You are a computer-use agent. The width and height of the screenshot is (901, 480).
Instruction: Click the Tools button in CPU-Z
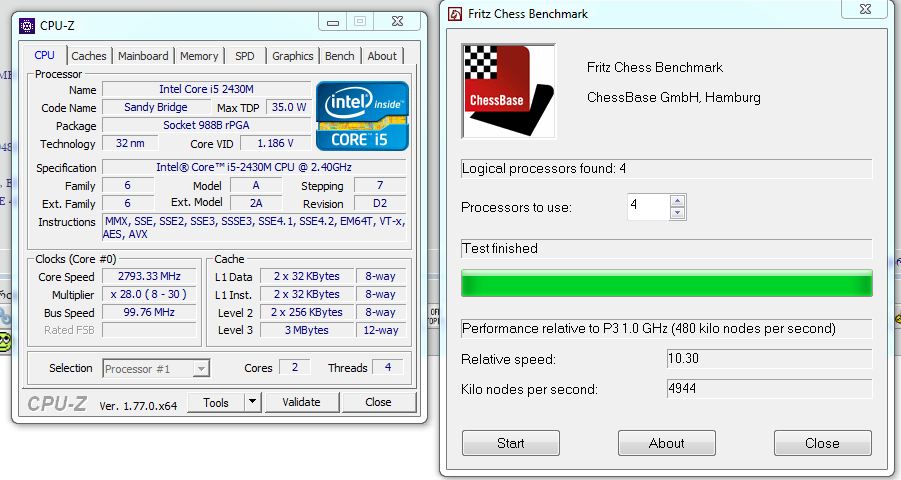(x=216, y=402)
